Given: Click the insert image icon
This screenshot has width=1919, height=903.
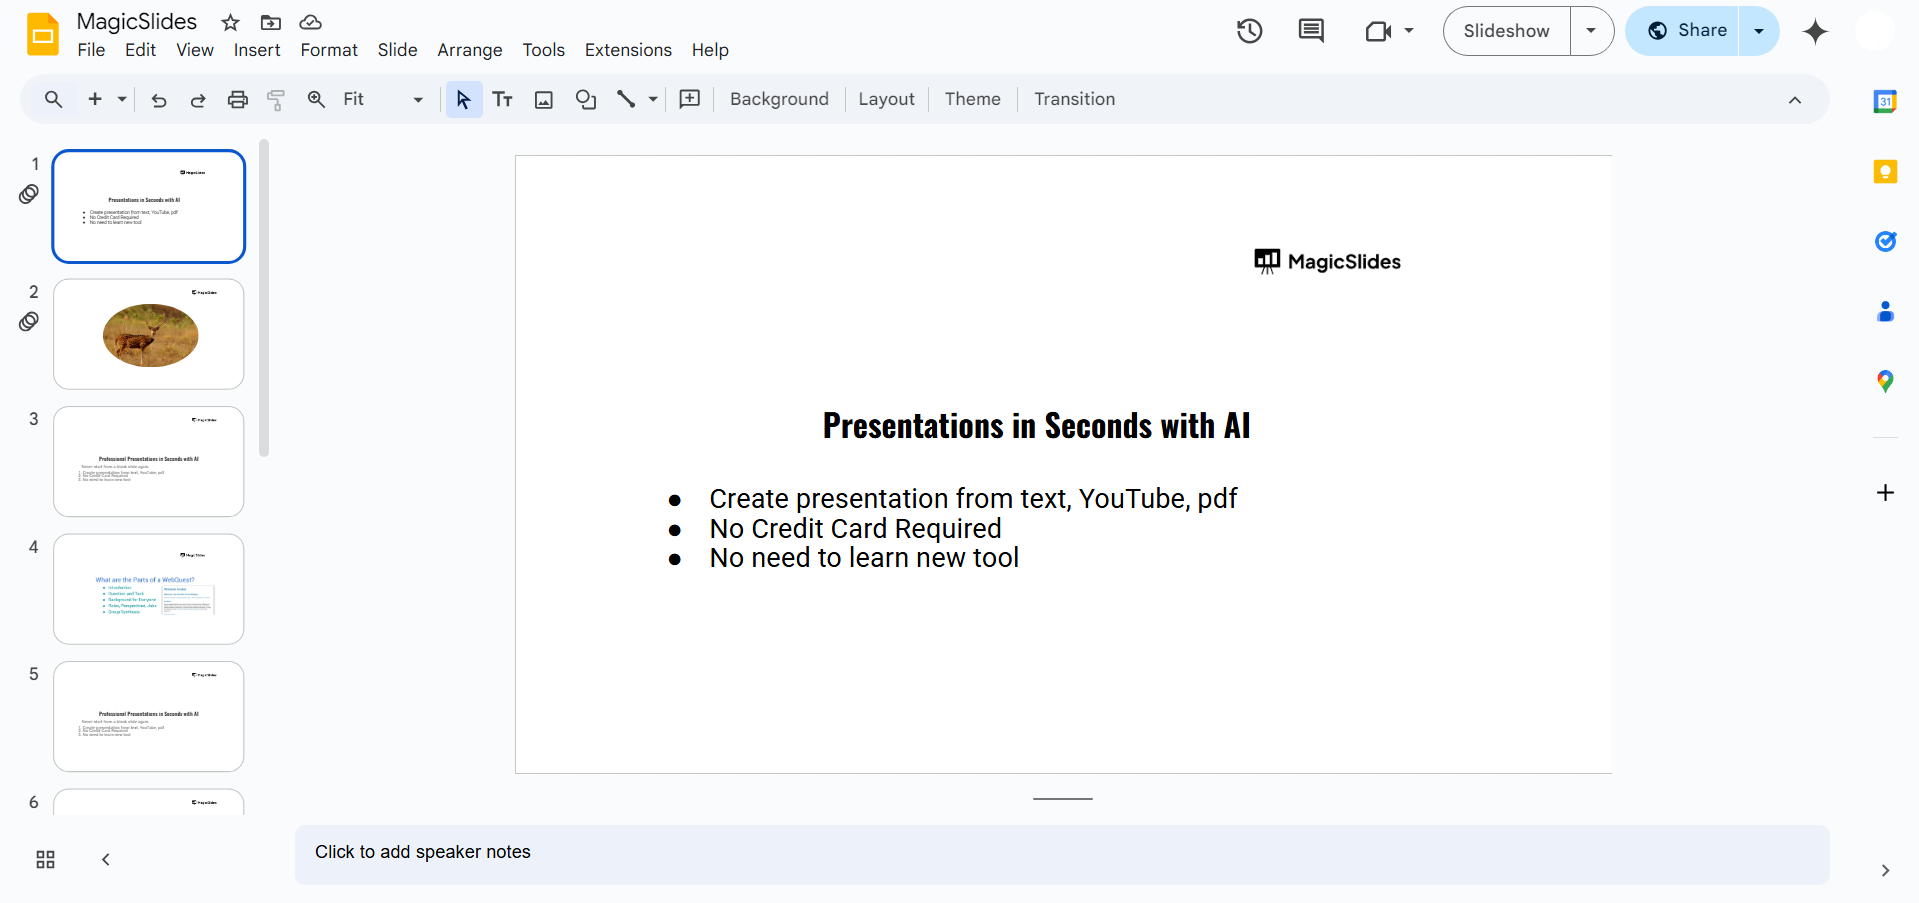Looking at the screenshot, I should [544, 99].
